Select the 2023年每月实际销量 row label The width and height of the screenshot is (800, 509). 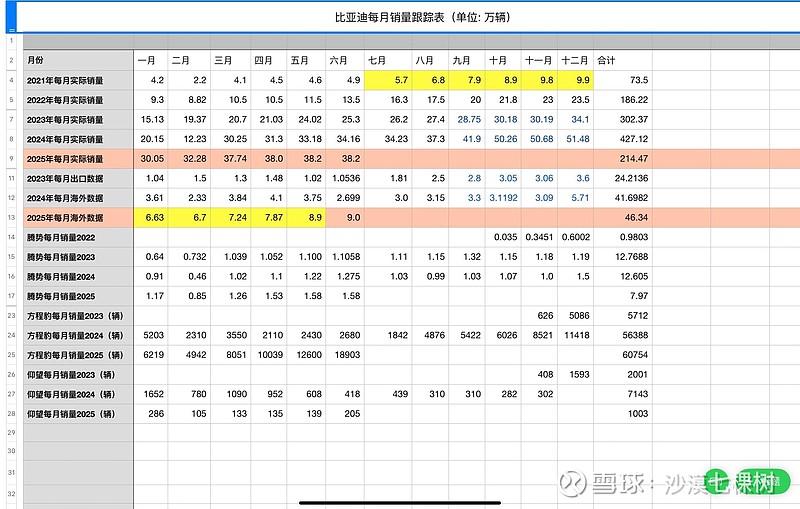78,119
